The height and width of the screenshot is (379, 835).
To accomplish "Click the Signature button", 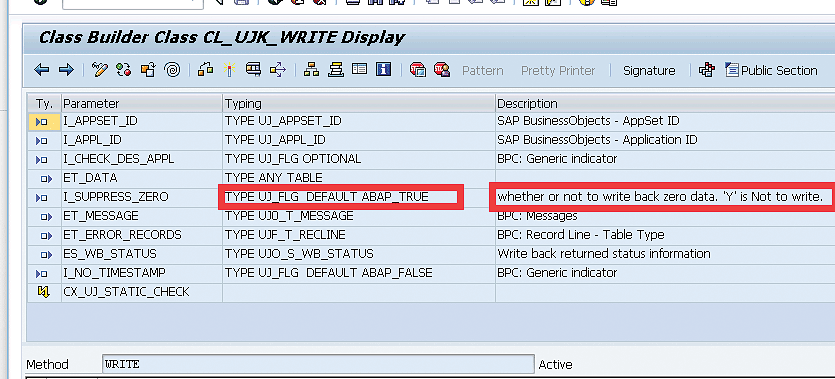I will tap(649, 70).
